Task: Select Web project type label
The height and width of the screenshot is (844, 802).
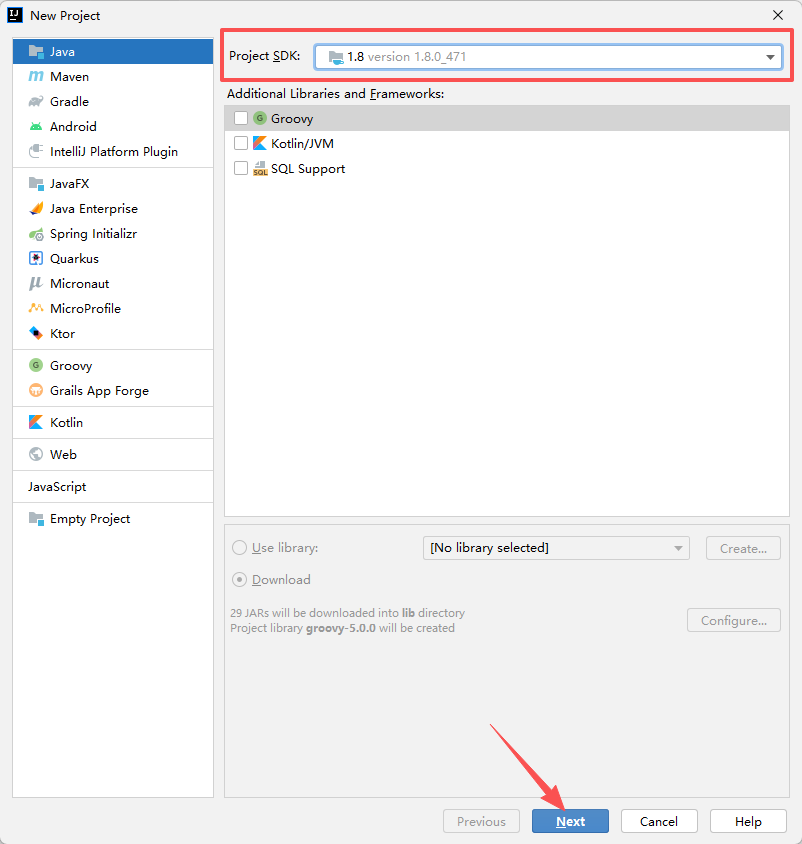Action: point(64,454)
